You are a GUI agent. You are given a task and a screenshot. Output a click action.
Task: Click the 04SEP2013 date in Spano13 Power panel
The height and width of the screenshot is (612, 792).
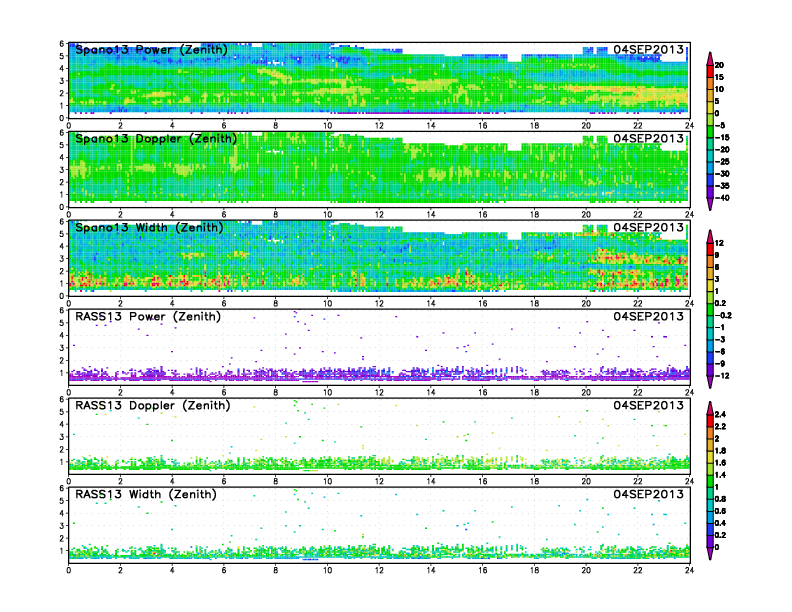(649, 49)
